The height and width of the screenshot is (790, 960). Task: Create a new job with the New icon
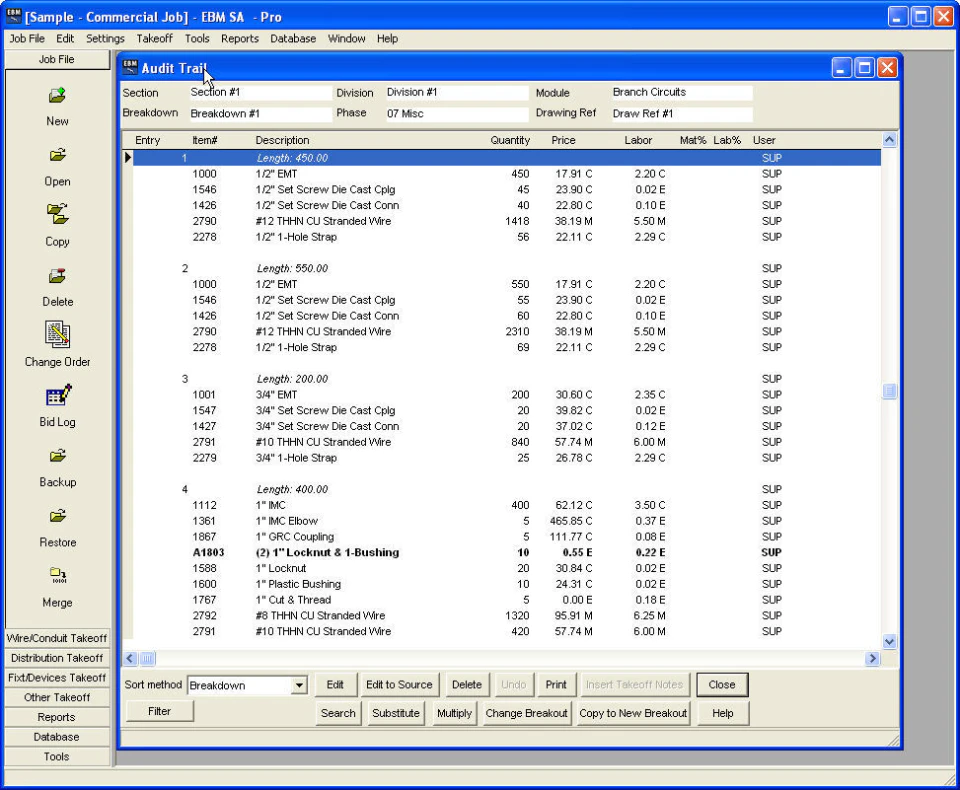click(56, 97)
